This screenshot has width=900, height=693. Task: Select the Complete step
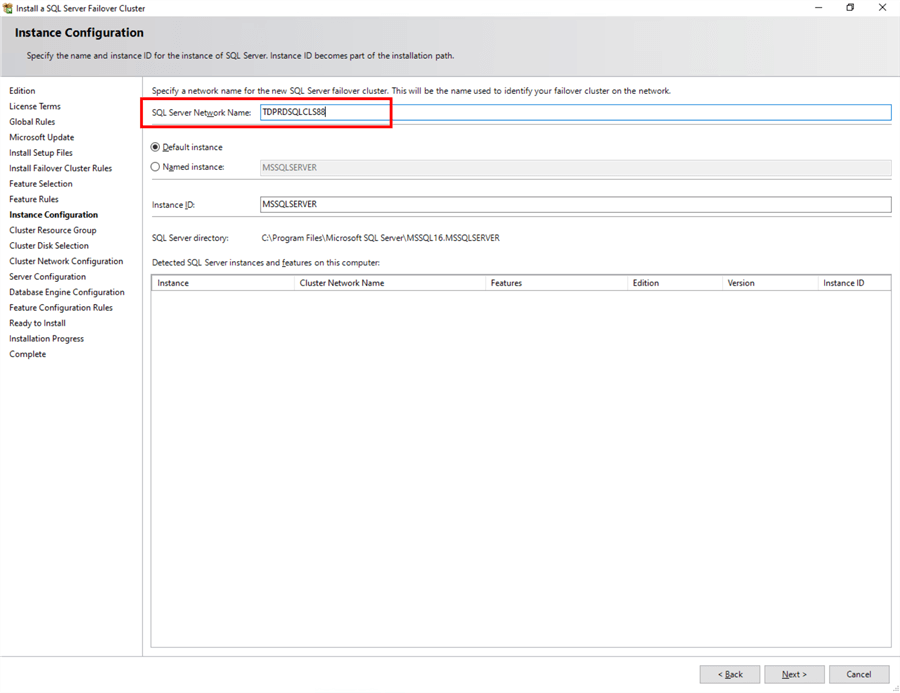pos(28,354)
